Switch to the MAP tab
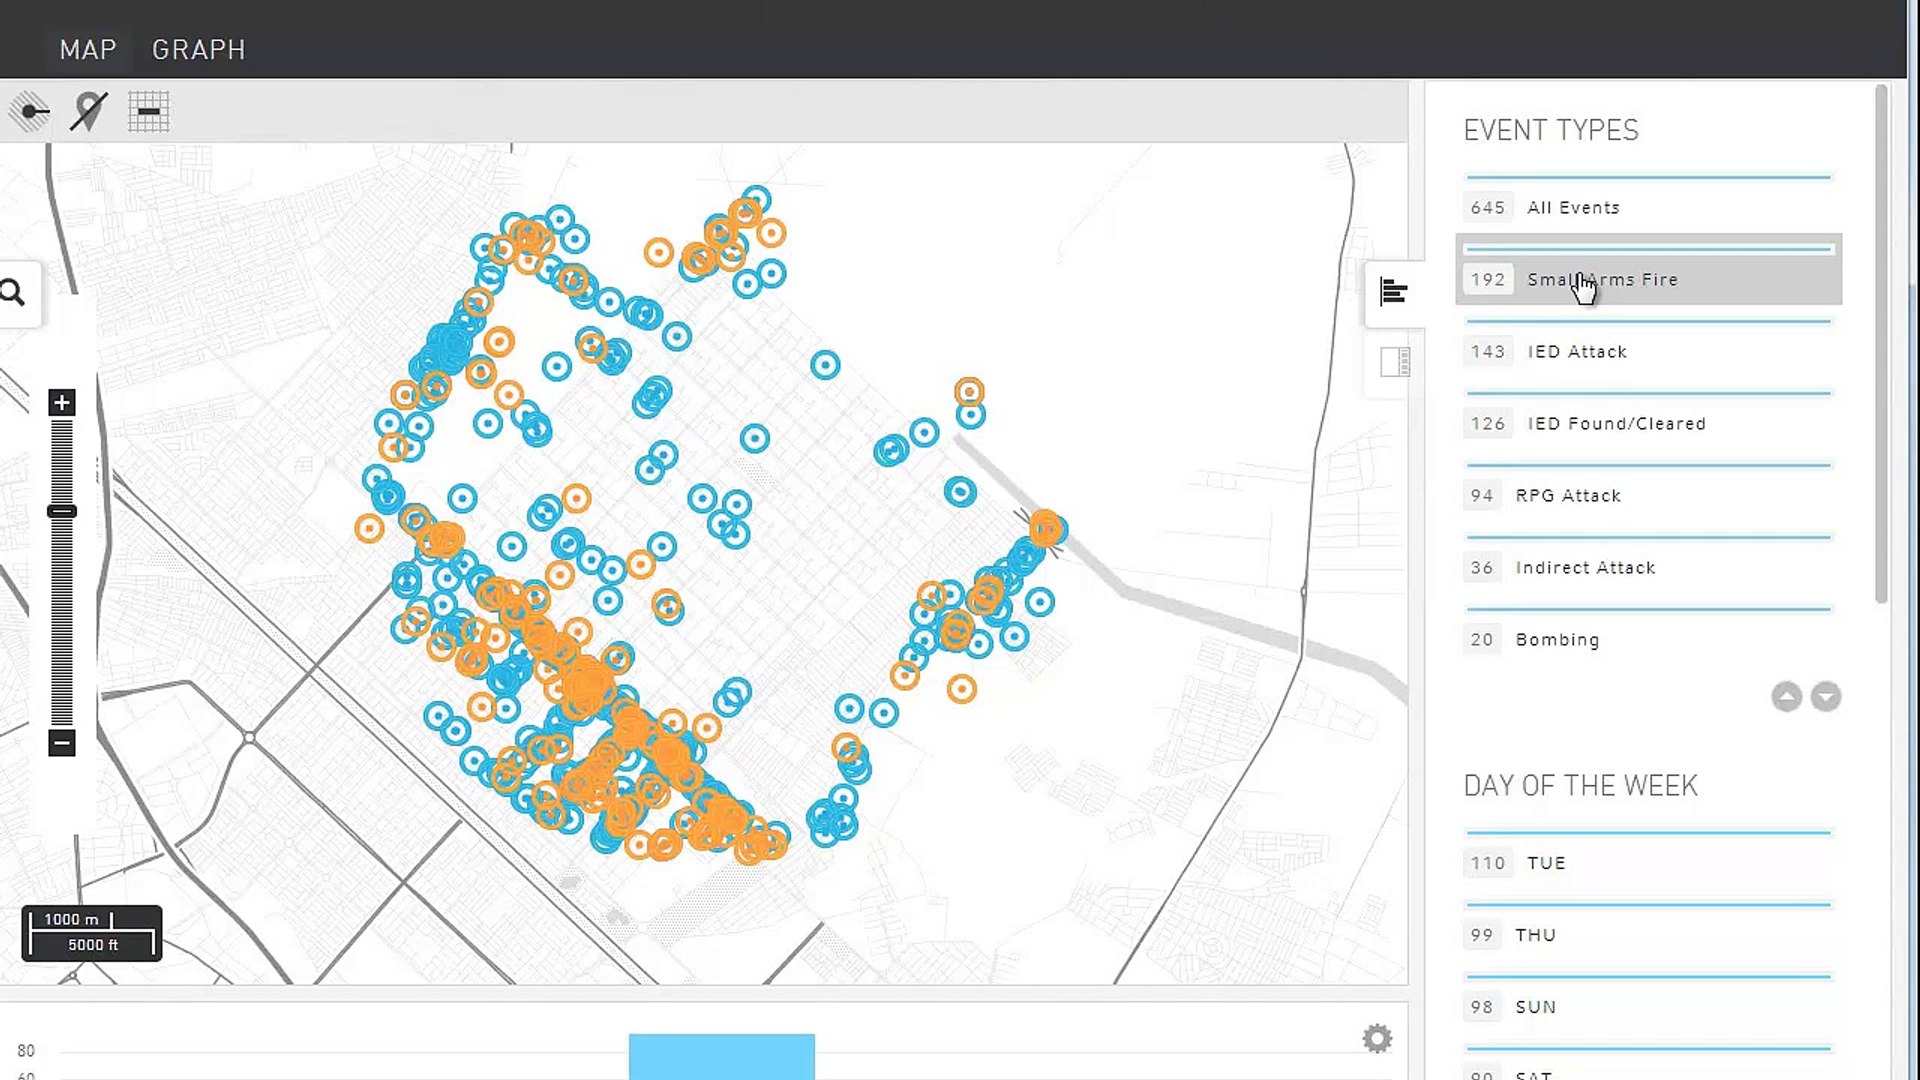 point(86,50)
